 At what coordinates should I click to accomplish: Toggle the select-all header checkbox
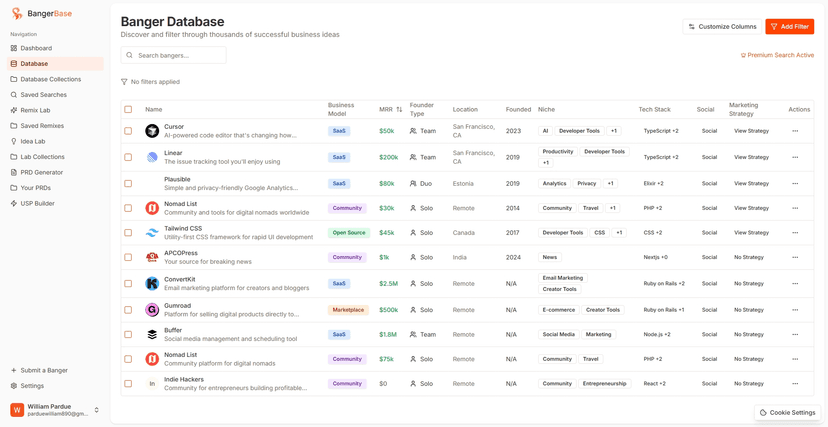(x=128, y=109)
